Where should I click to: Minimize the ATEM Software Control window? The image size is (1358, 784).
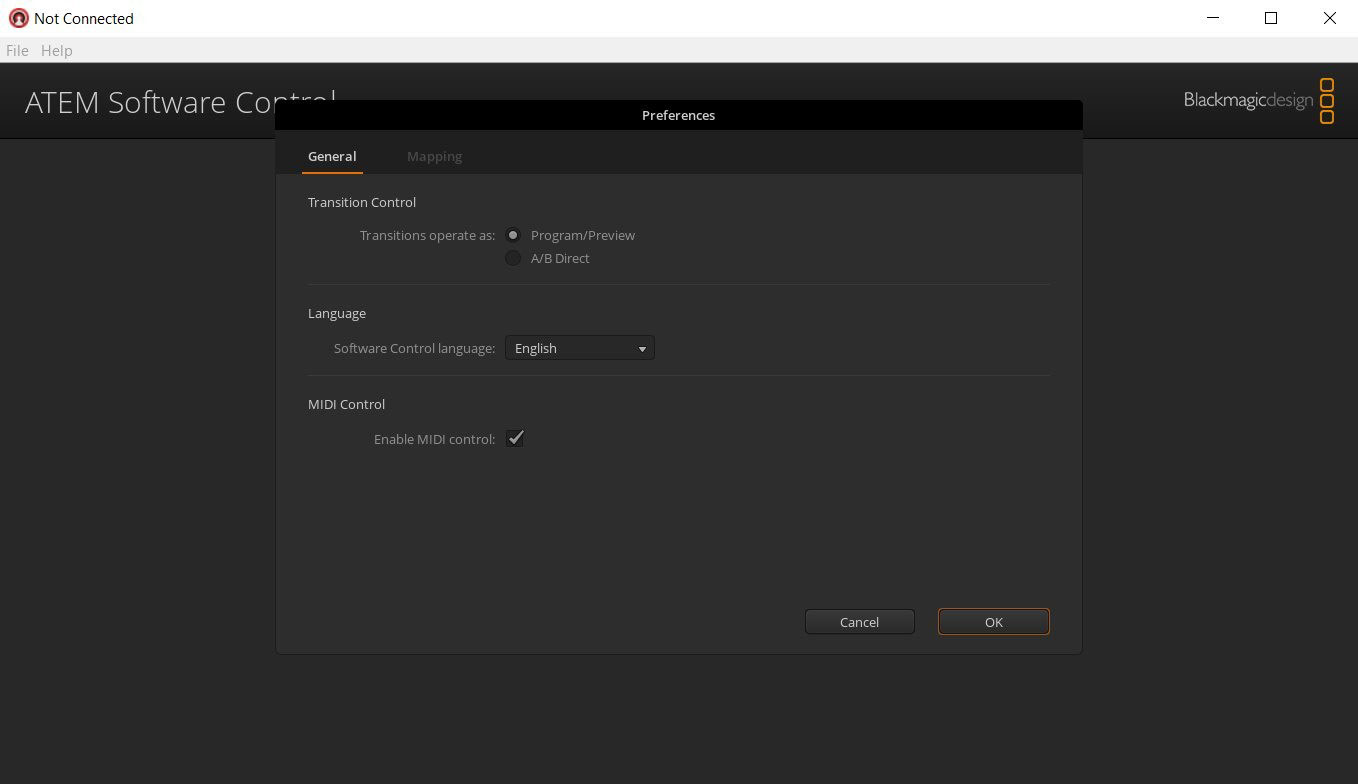point(1213,18)
